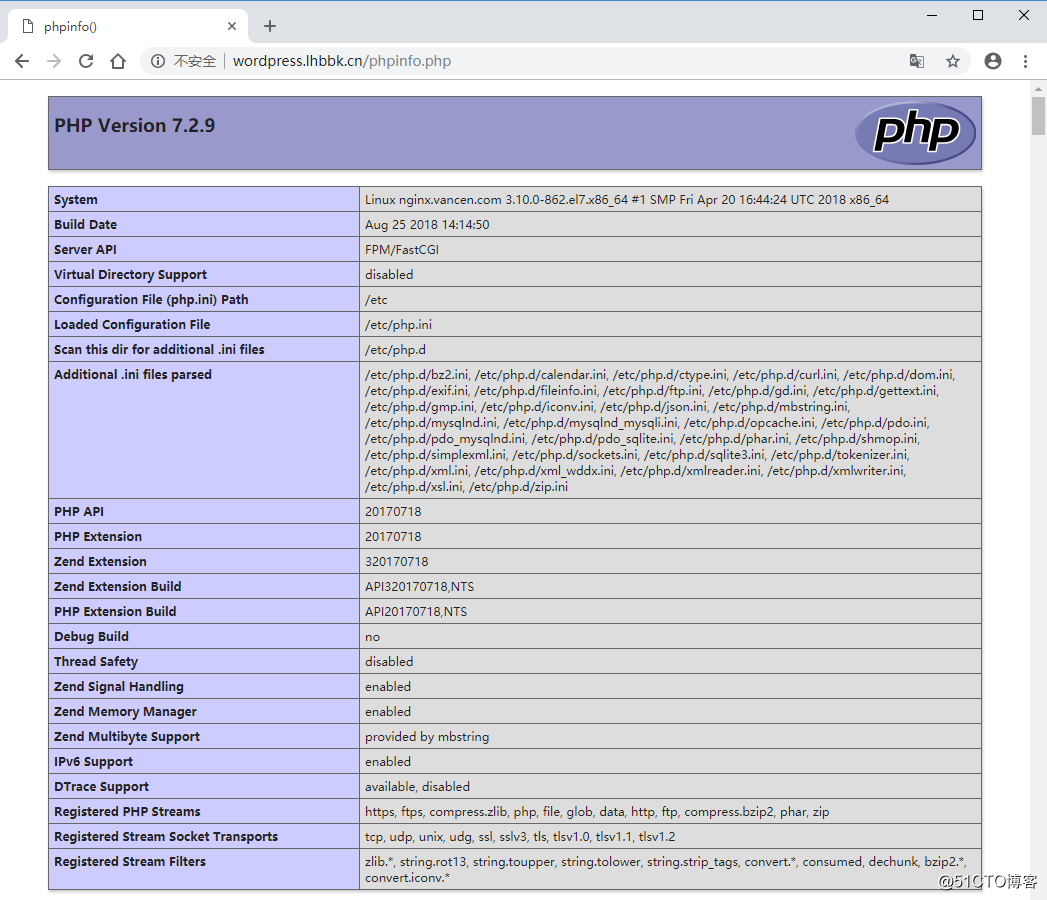
Task: Click the 'Zend Memory Manager' label
Action: click(126, 712)
